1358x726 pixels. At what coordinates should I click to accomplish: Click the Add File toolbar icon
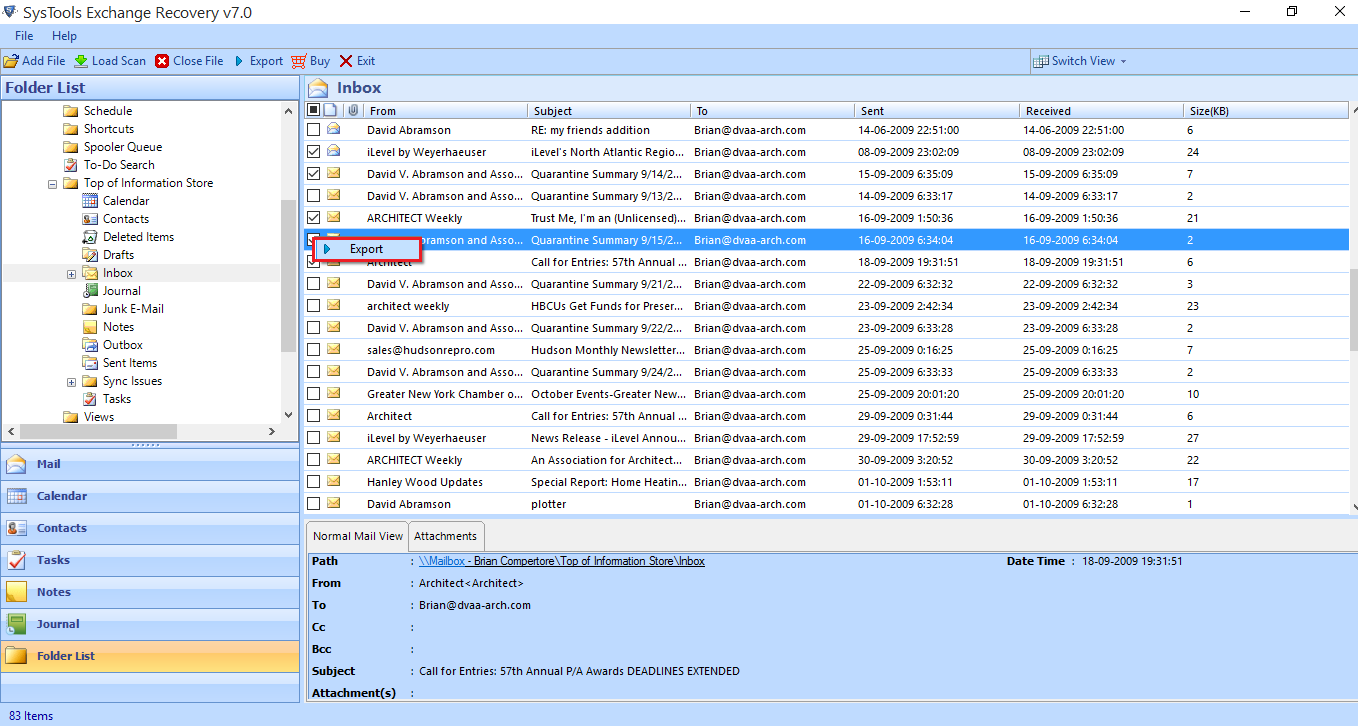pyautogui.click(x=11, y=61)
